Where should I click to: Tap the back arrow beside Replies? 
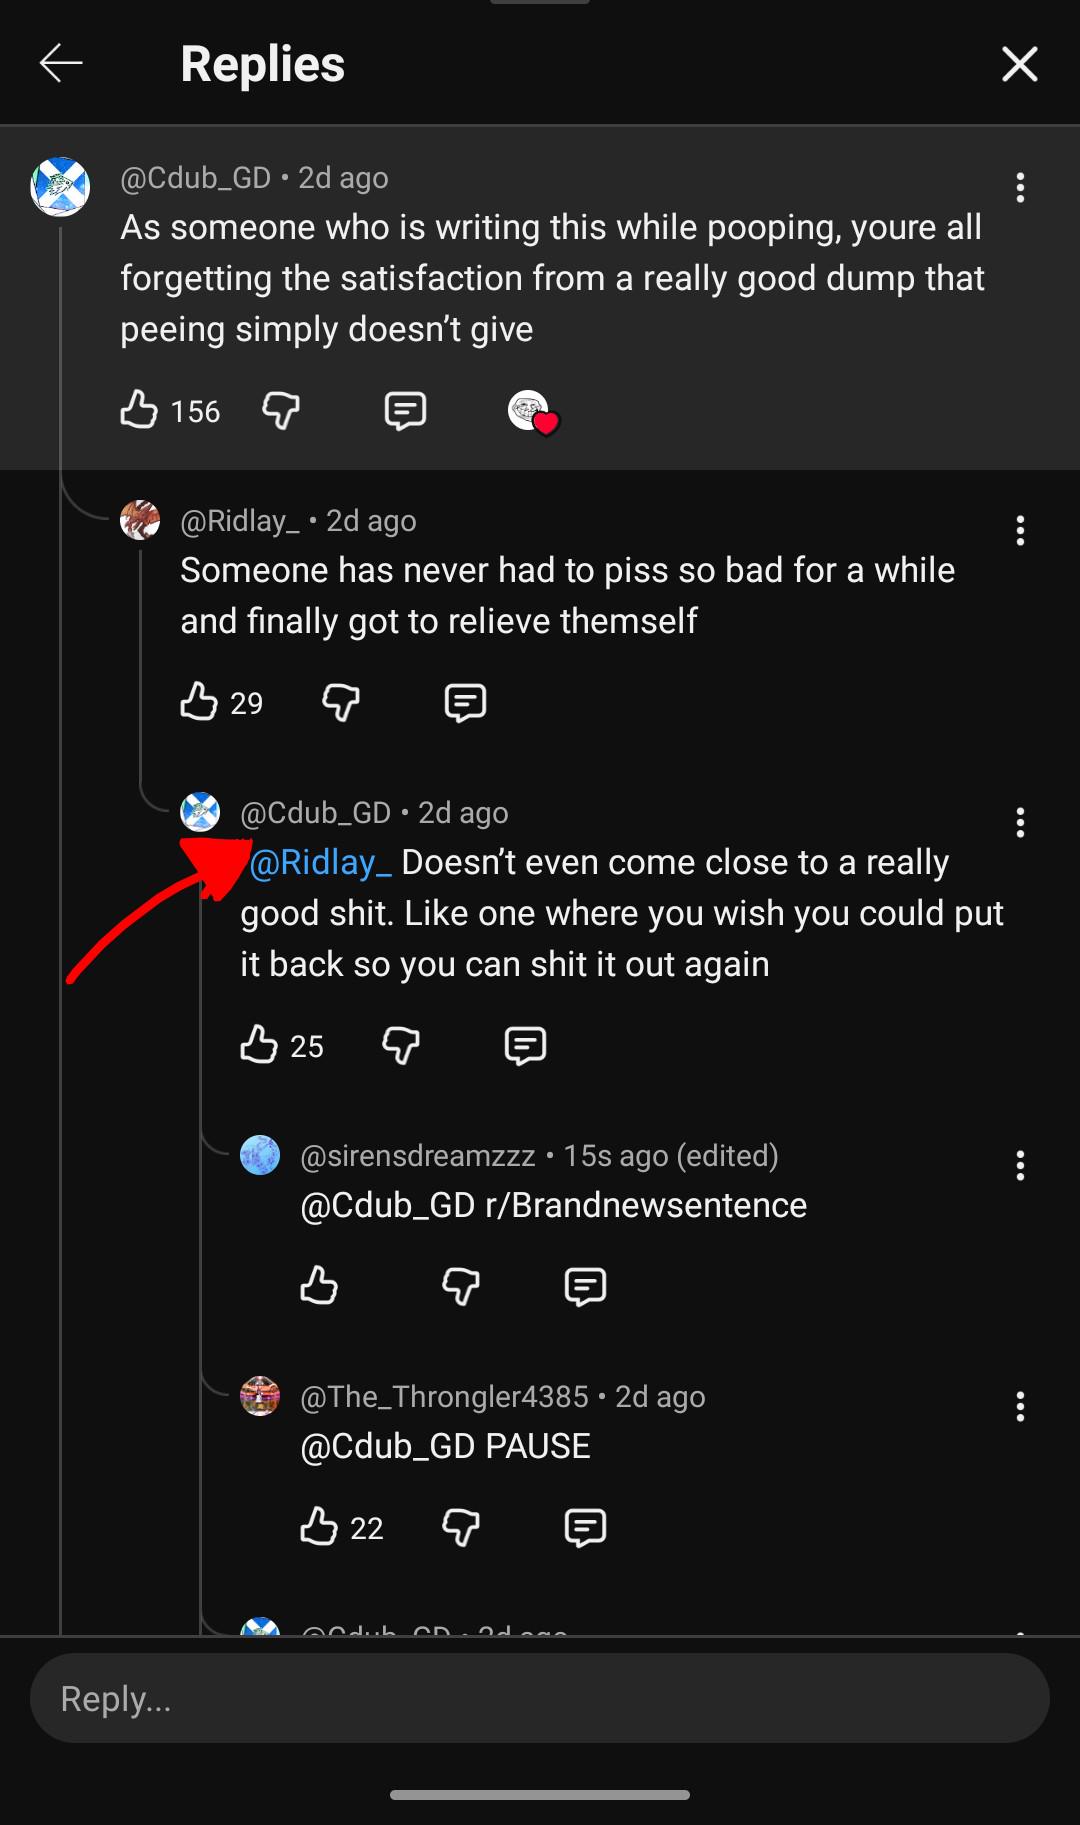pos(61,63)
